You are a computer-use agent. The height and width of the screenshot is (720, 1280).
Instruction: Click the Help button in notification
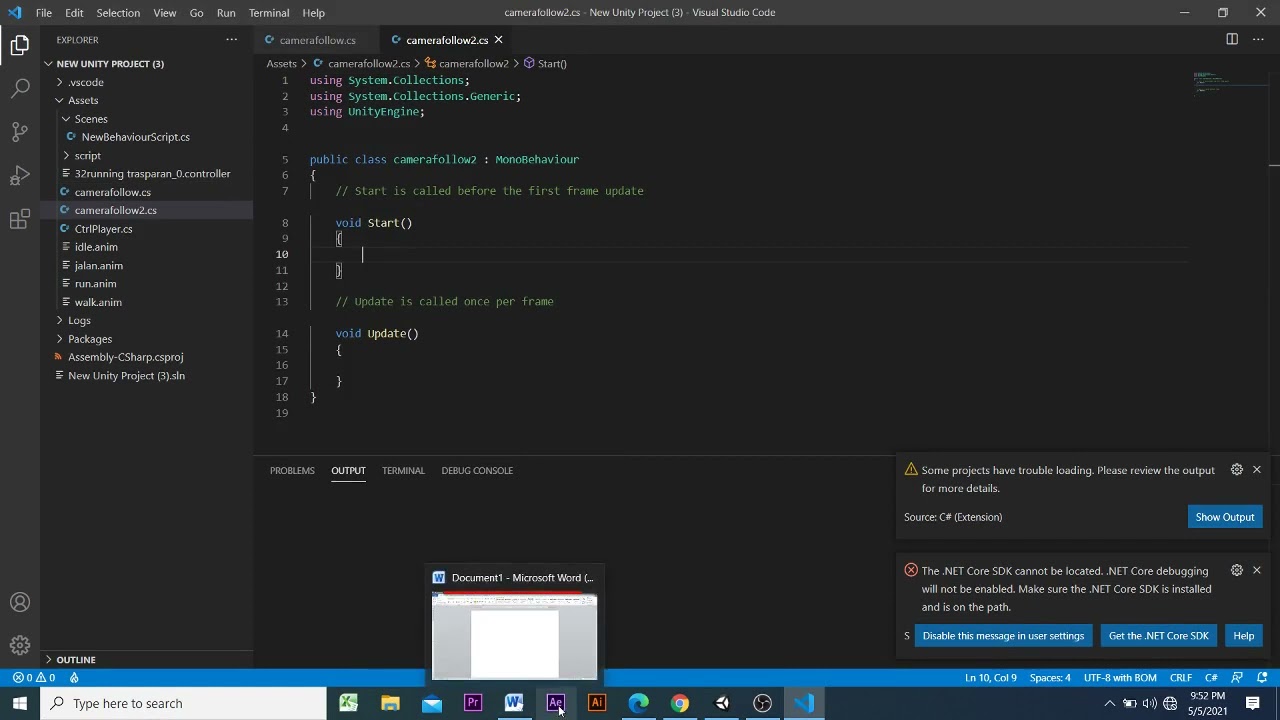pos(1243,636)
